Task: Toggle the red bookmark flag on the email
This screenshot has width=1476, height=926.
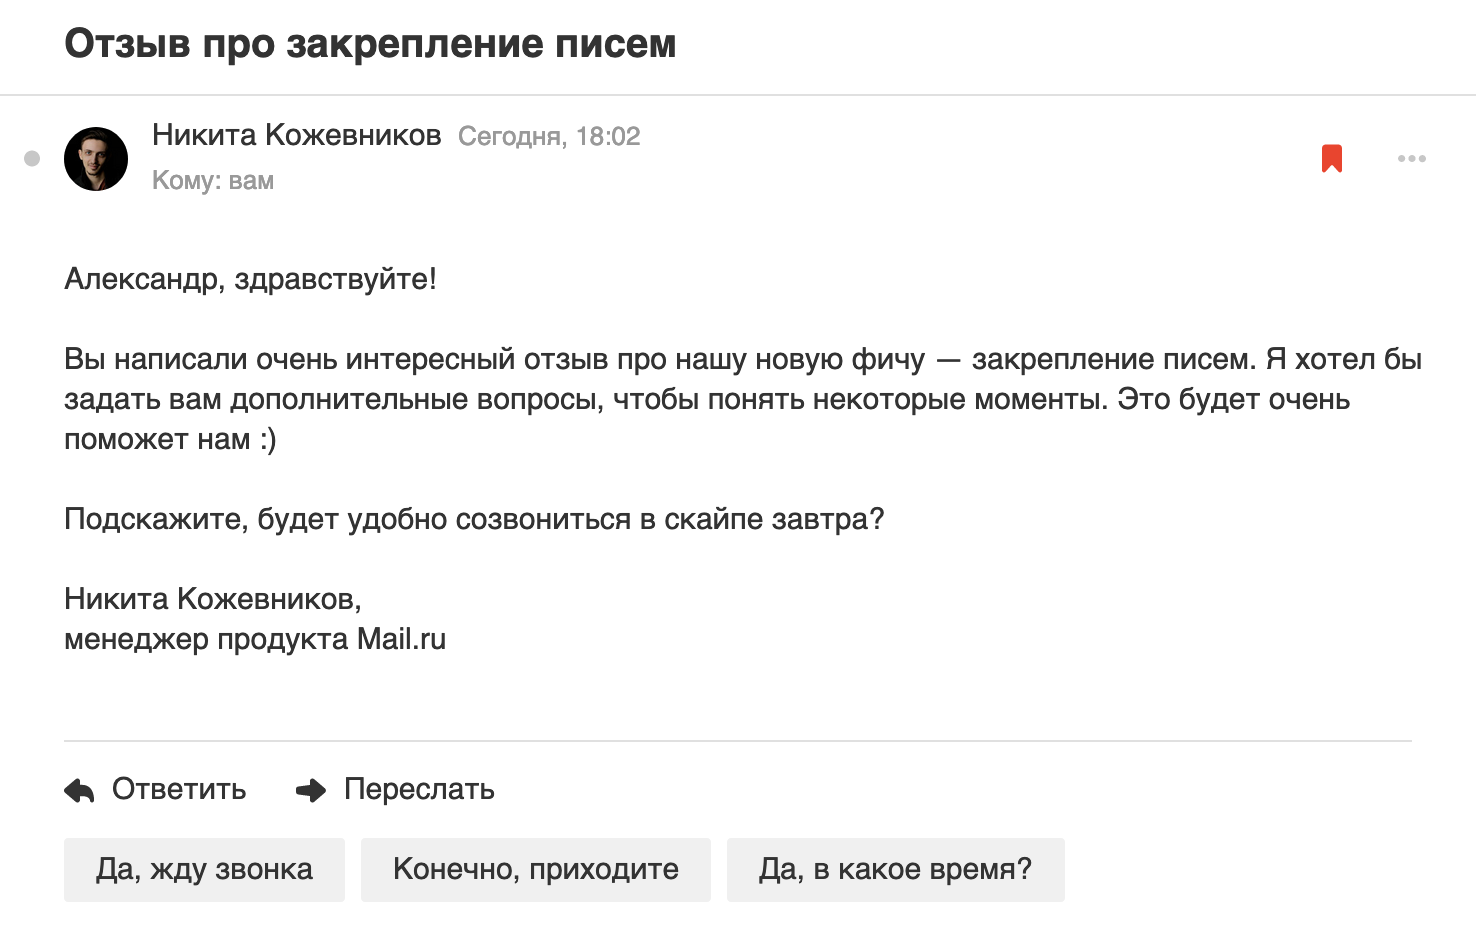Action: [1331, 159]
